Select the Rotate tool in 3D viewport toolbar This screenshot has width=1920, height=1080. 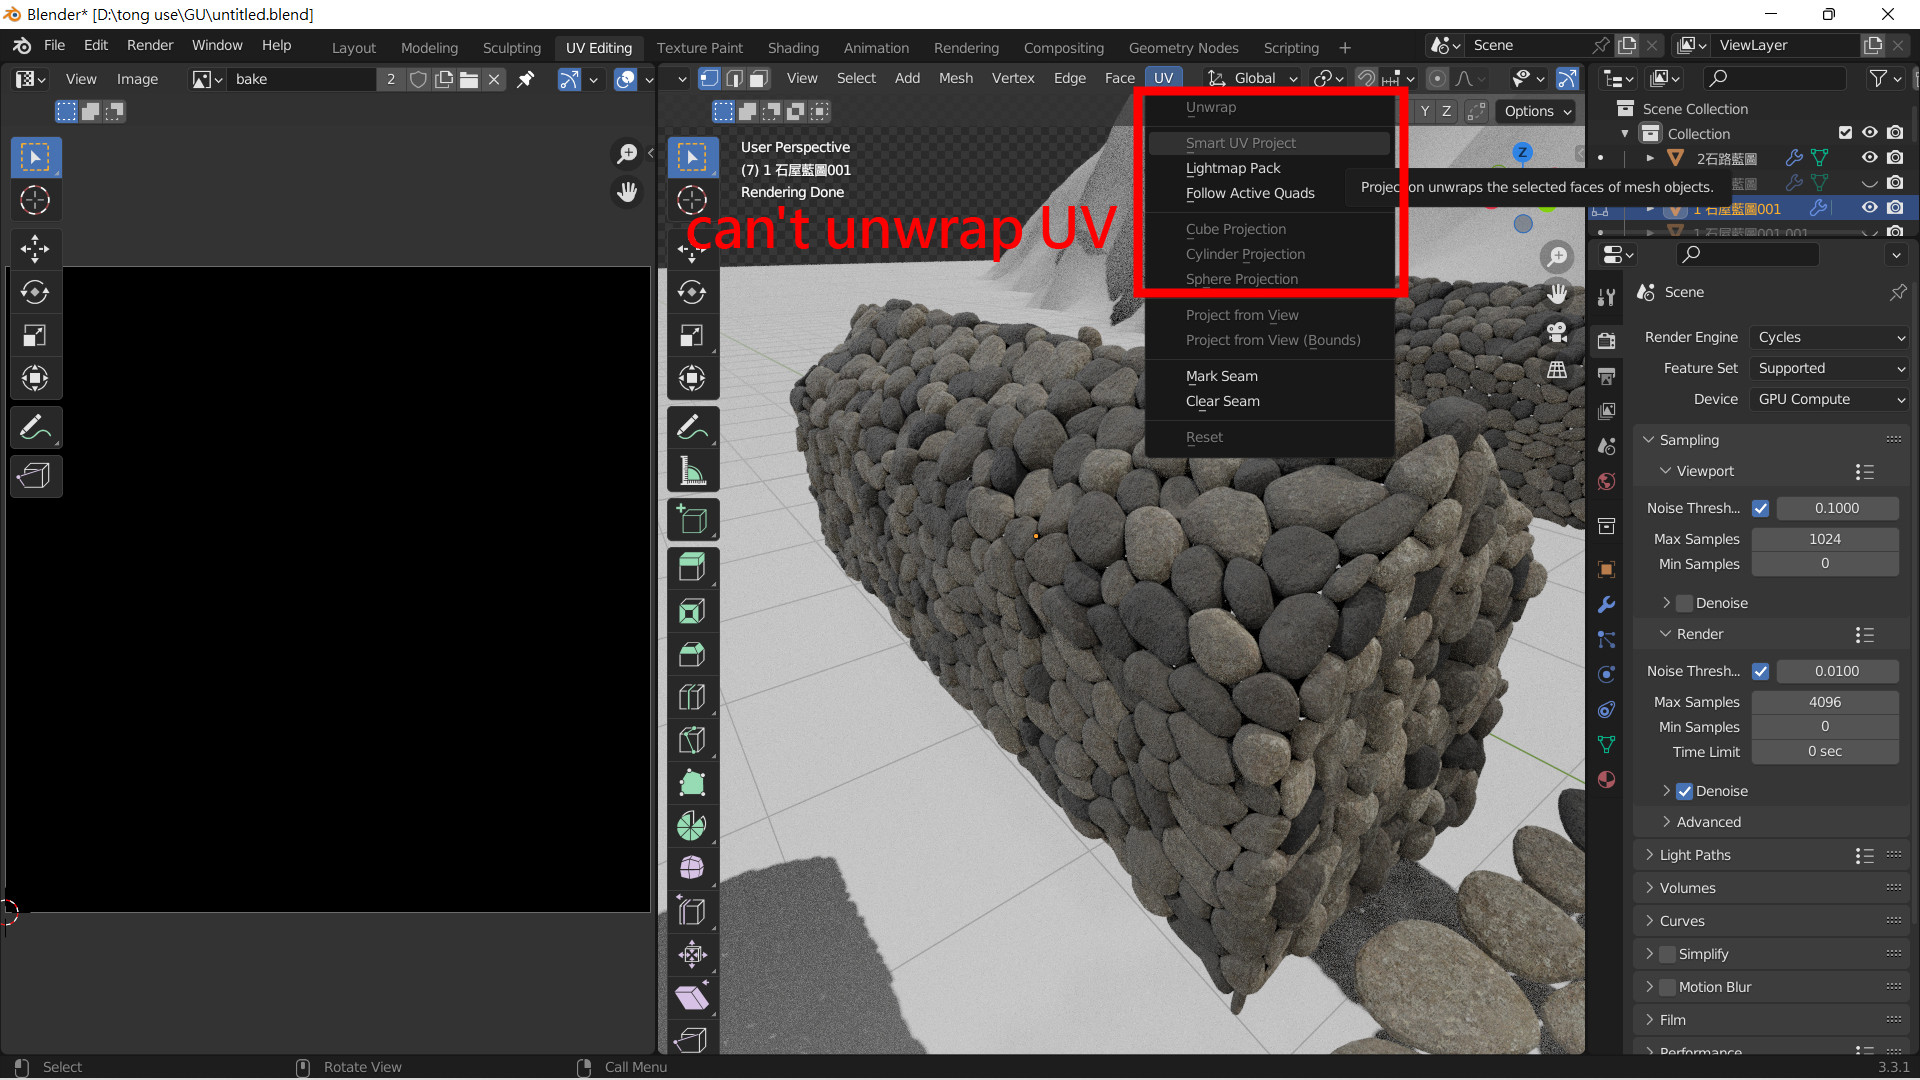(x=692, y=292)
